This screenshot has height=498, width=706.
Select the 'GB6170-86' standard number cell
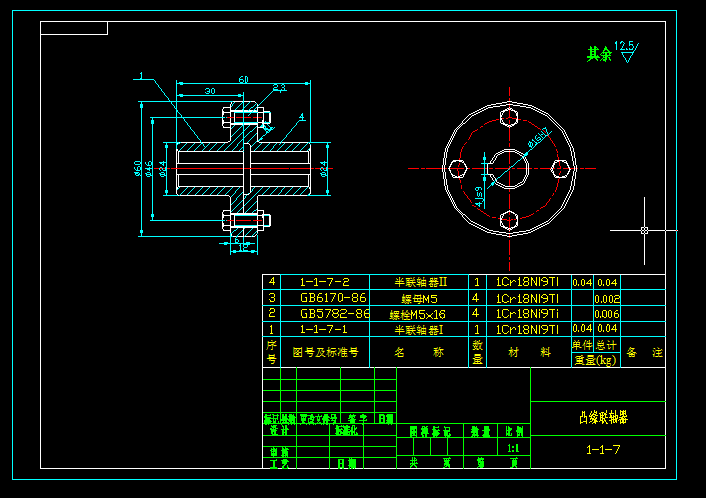(333, 298)
